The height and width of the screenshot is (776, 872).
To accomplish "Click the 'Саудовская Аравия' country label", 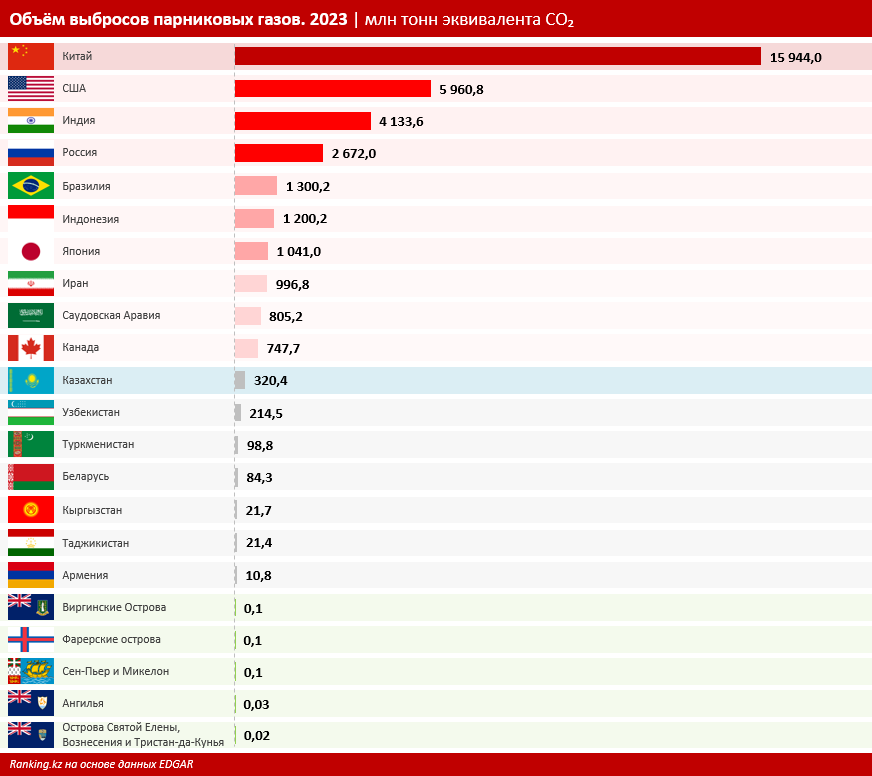I will pyautogui.click(x=111, y=315).
